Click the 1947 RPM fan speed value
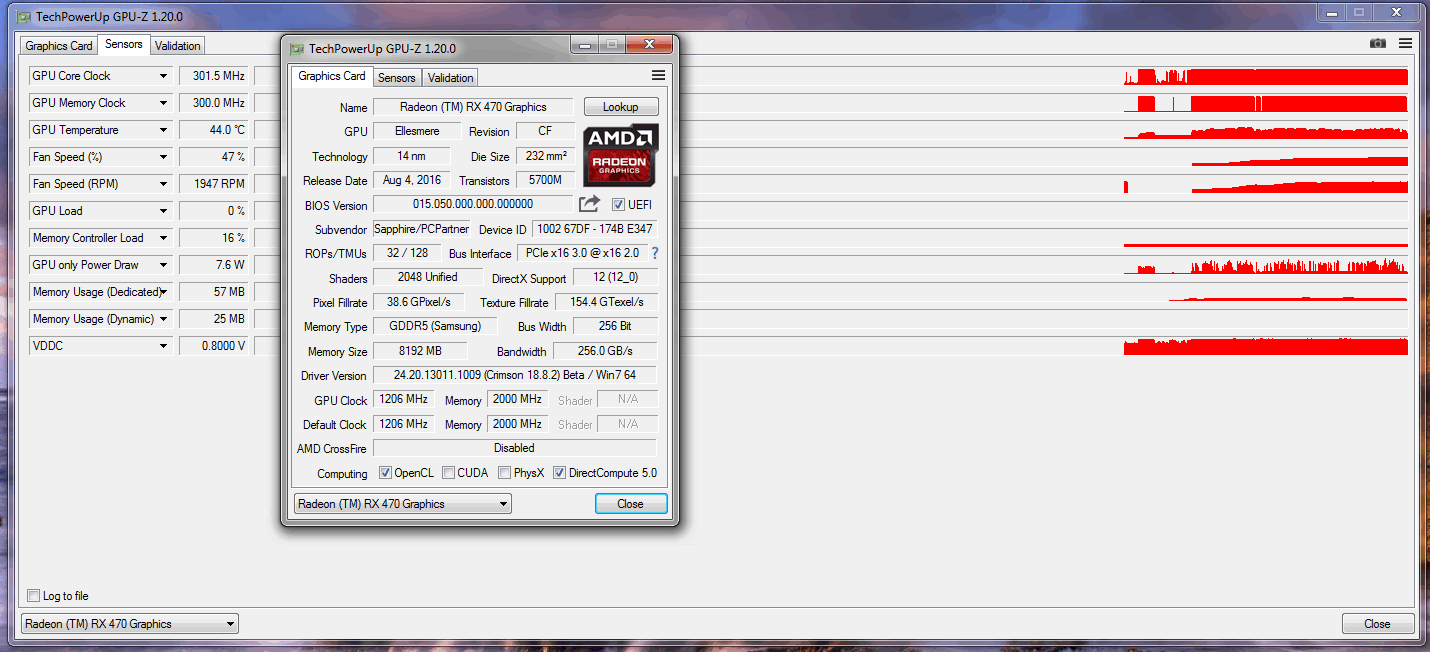This screenshot has height=652, width=1430. click(214, 184)
